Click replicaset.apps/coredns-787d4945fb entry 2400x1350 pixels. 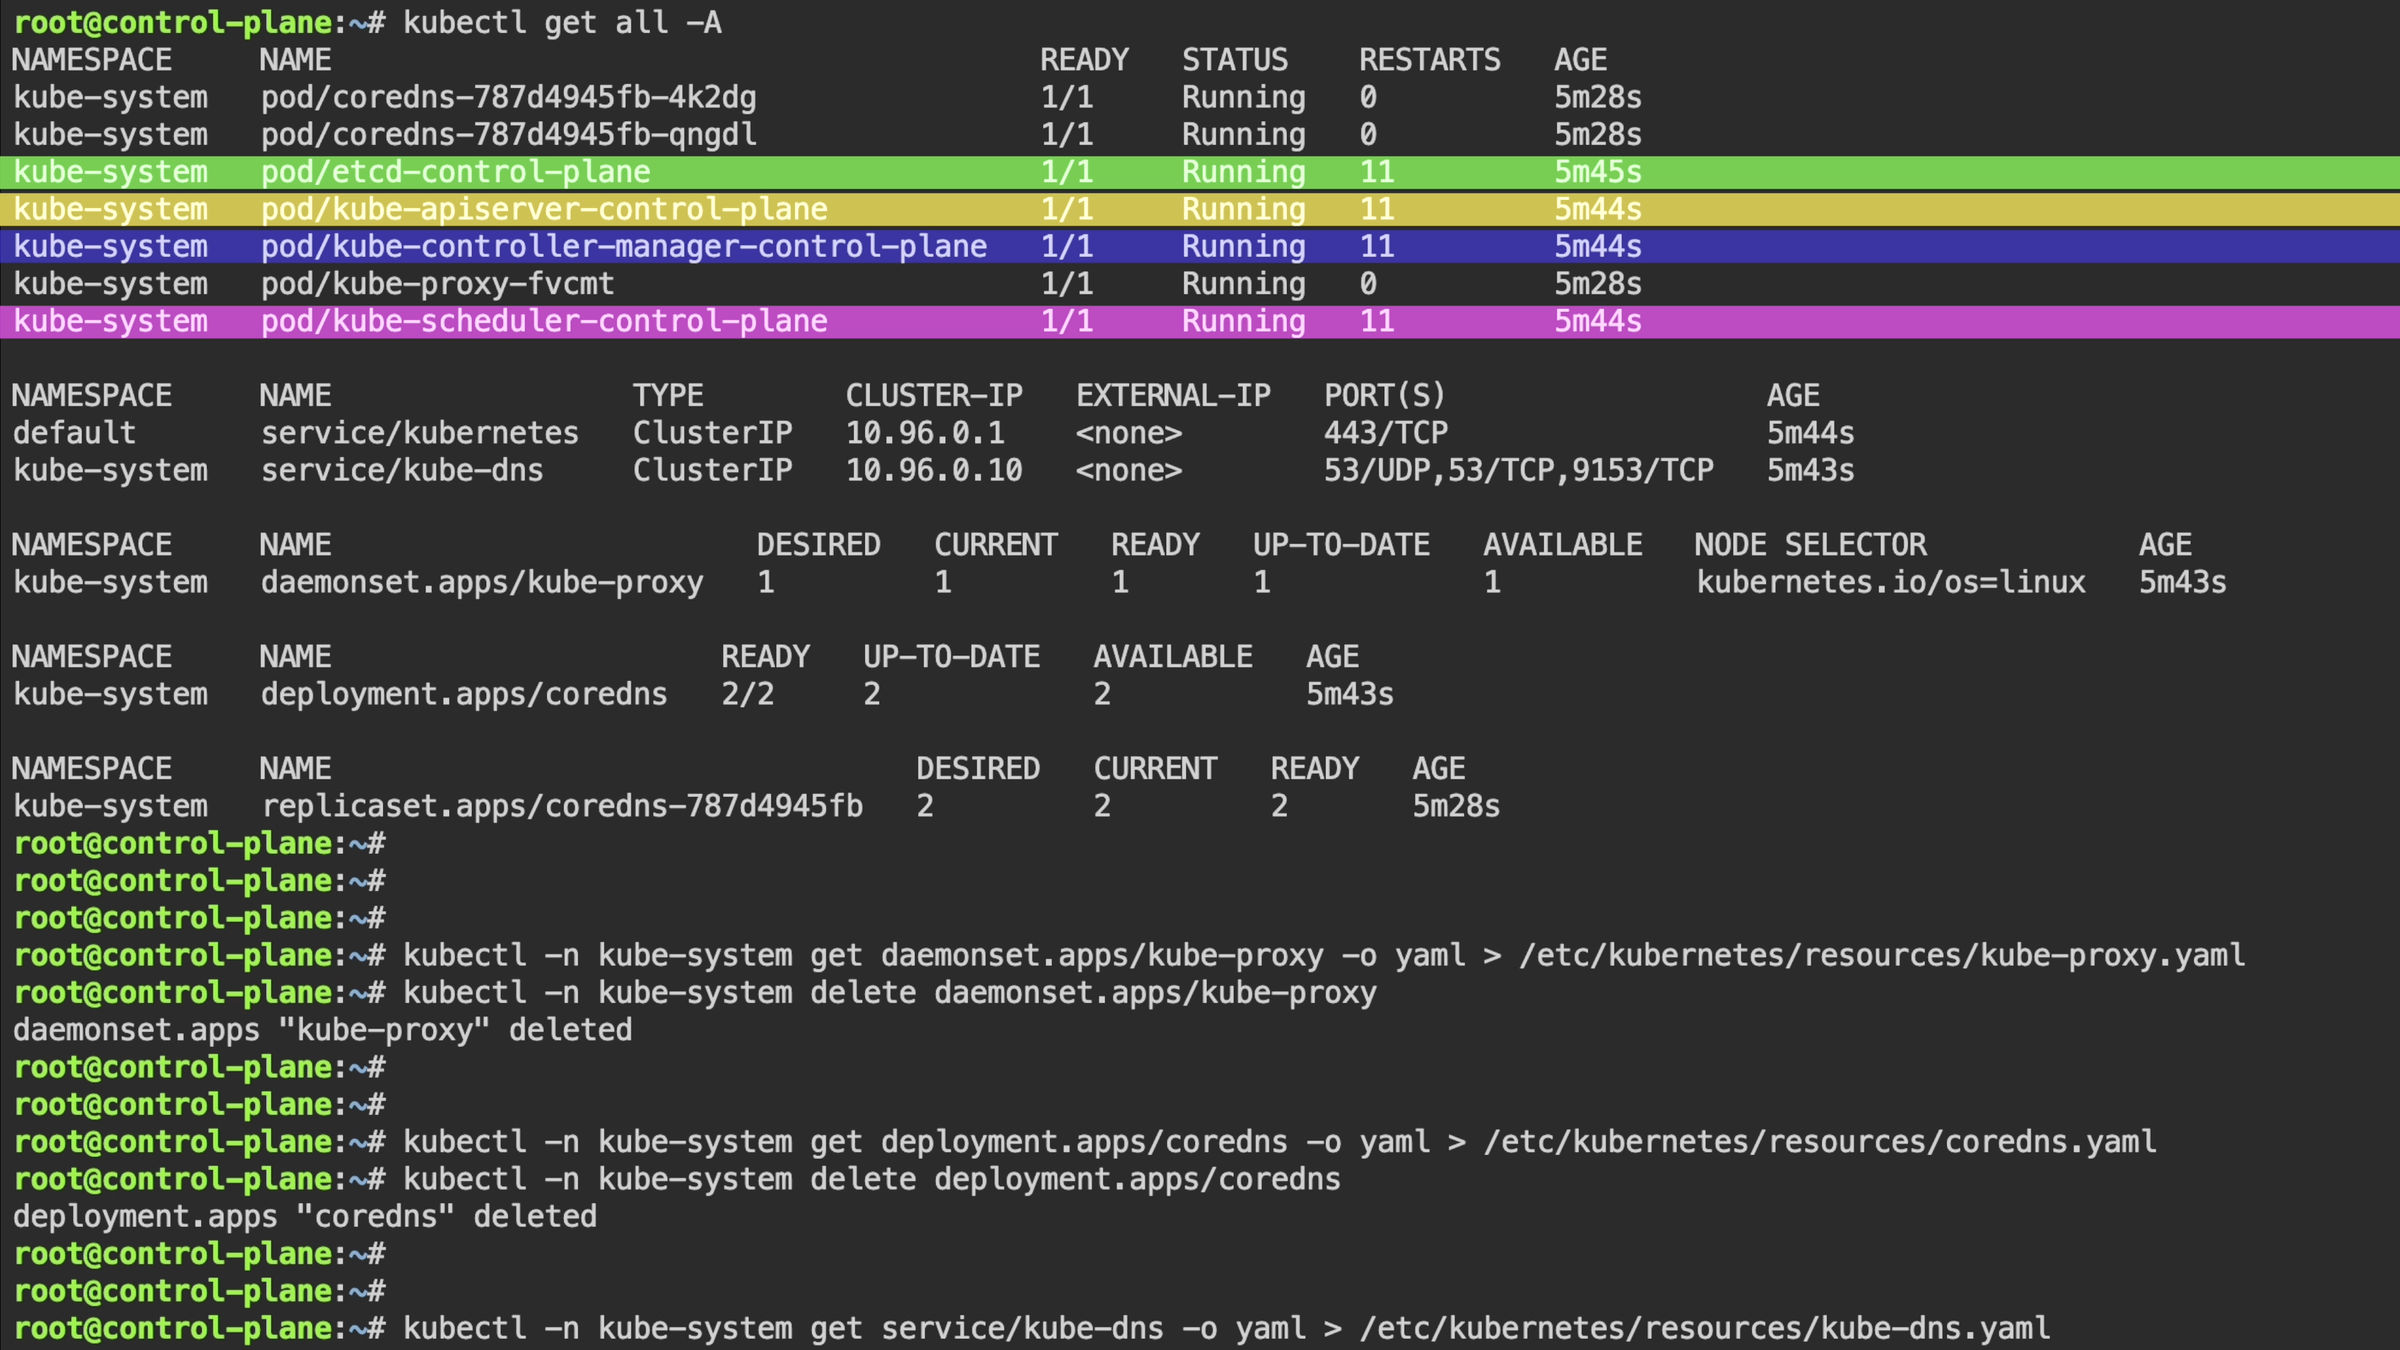pyautogui.click(x=561, y=806)
